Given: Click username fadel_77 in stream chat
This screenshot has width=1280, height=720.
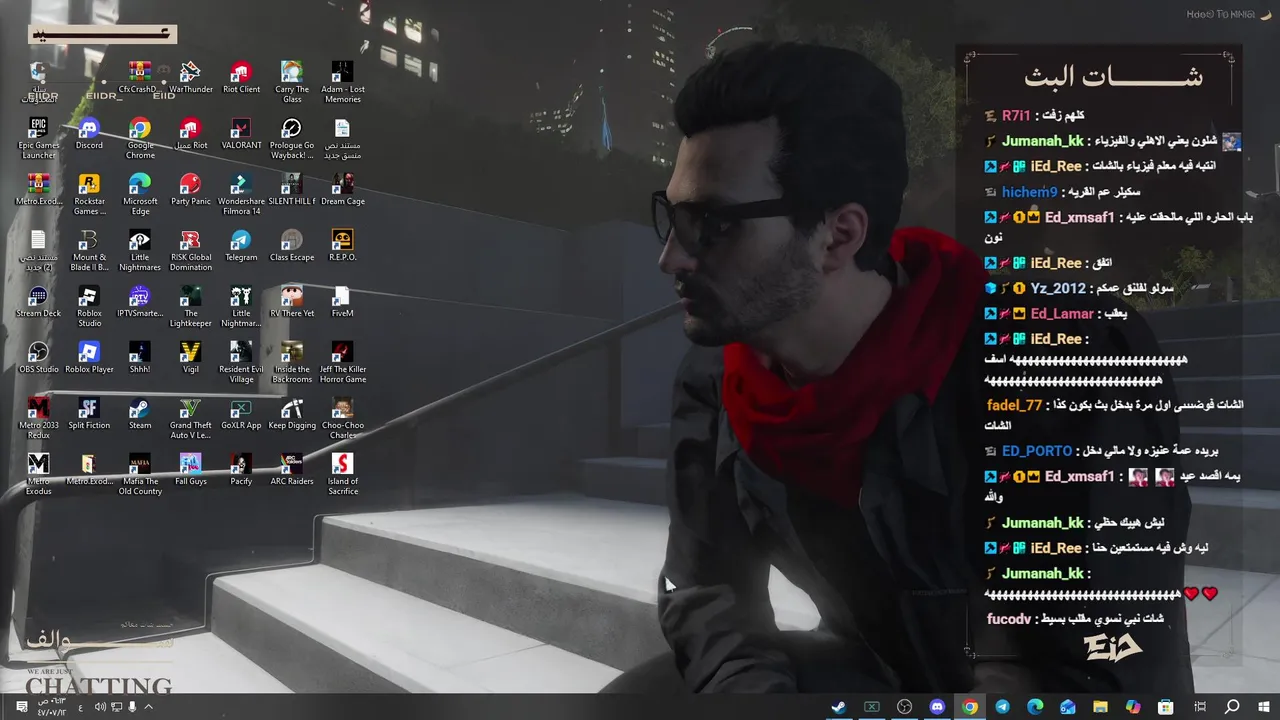Looking at the screenshot, I should pos(1014,405).
